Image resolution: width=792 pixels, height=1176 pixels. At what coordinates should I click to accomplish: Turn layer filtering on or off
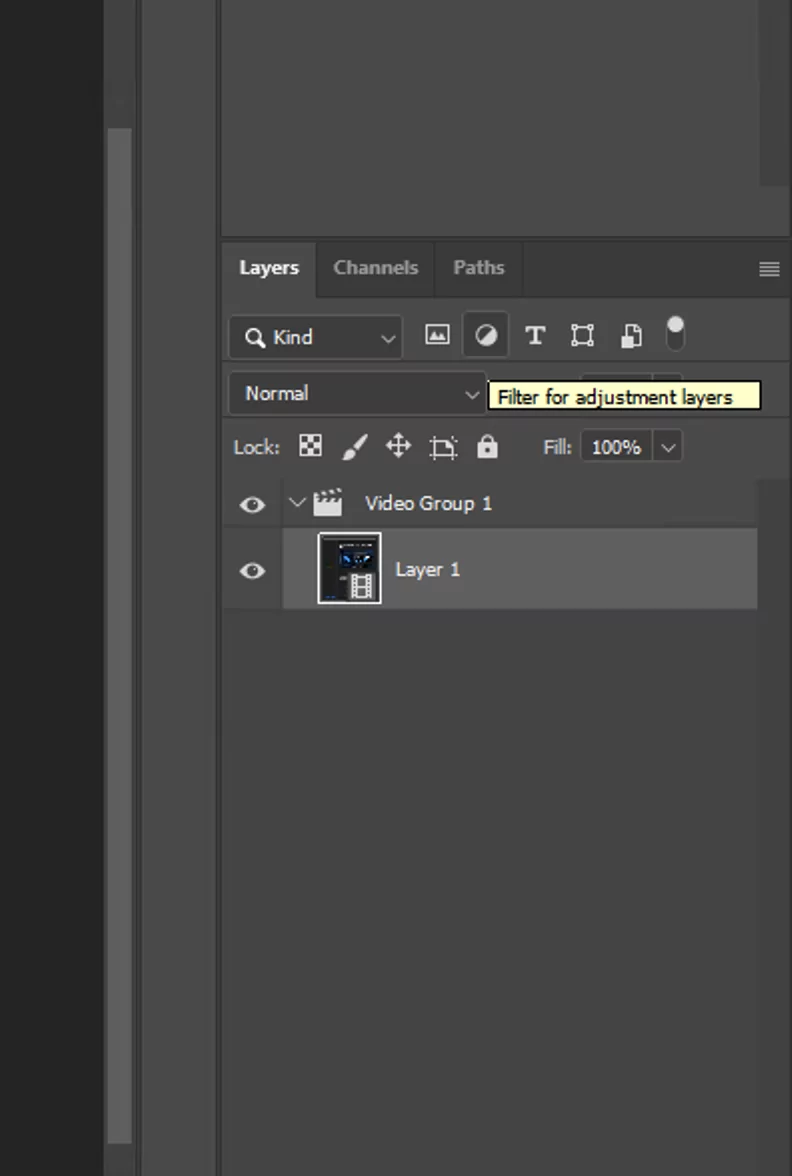point(676,334)
